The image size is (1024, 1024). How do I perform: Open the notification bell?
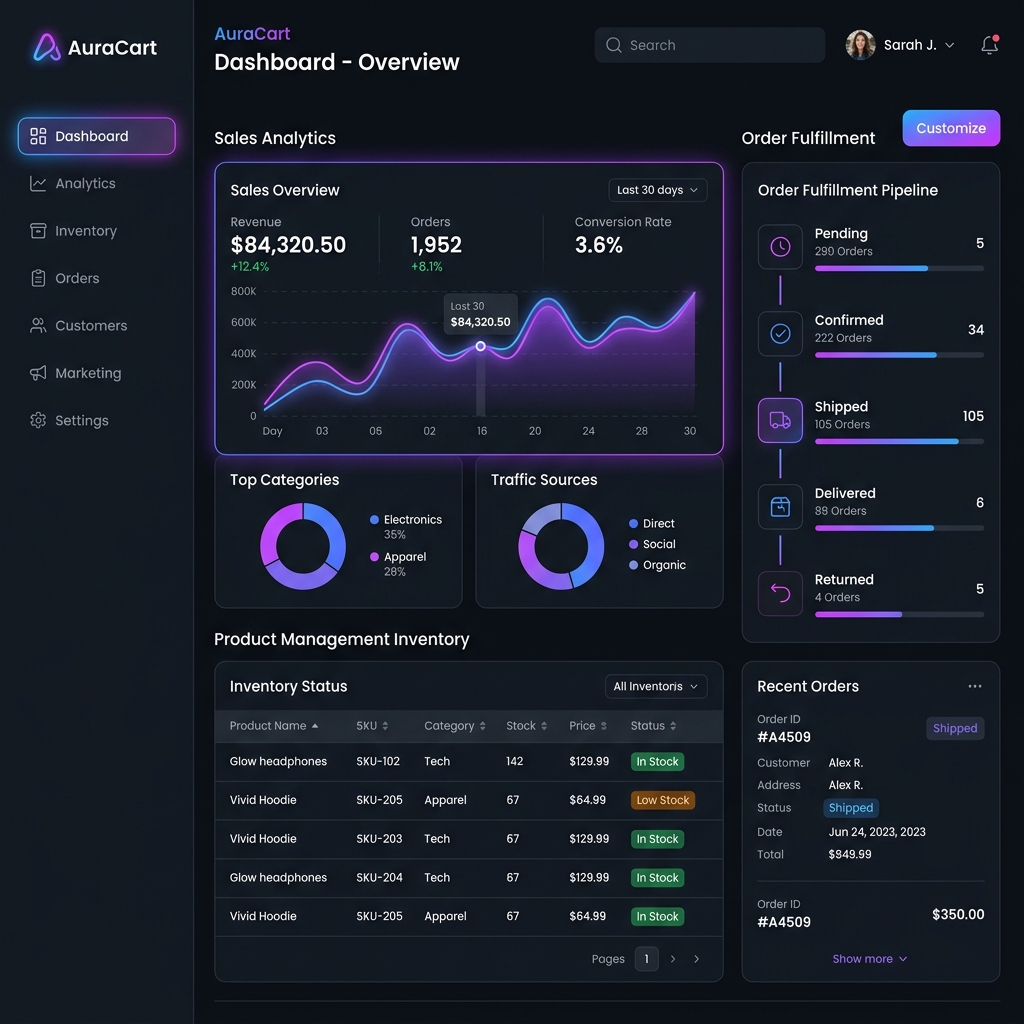989,44
